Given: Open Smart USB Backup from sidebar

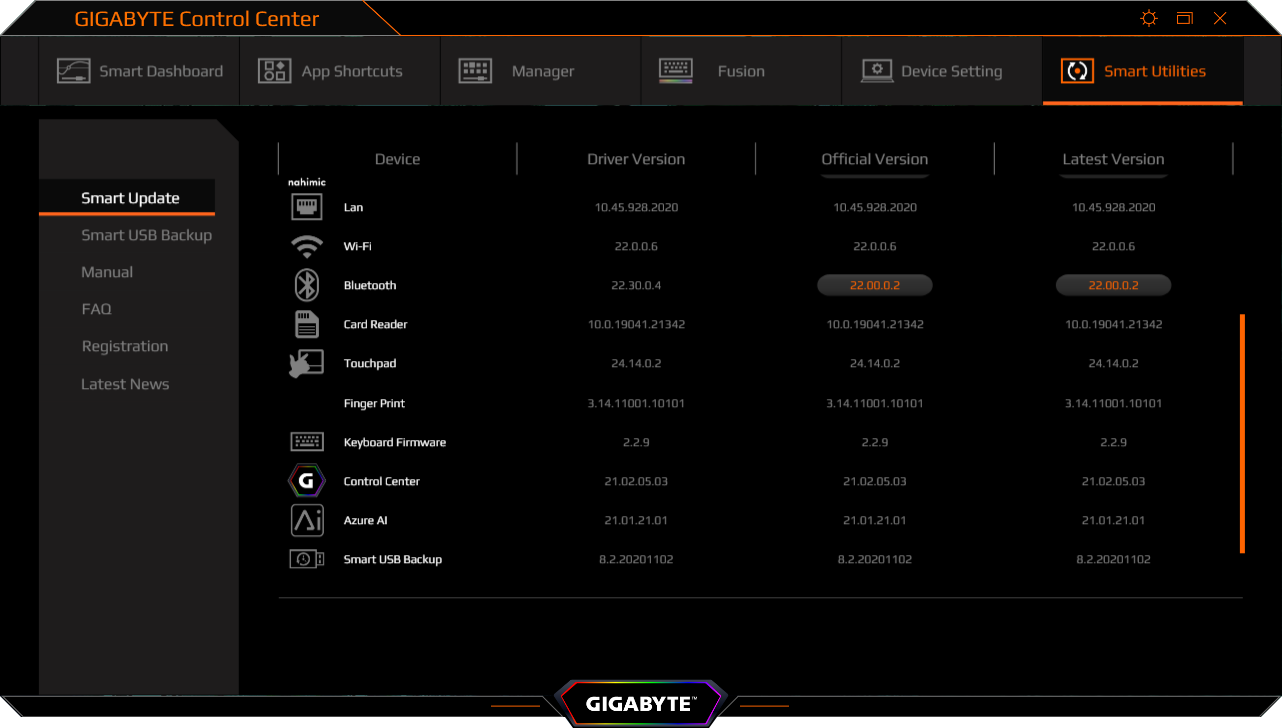Looking at the screenshot, I should [146, 235].
